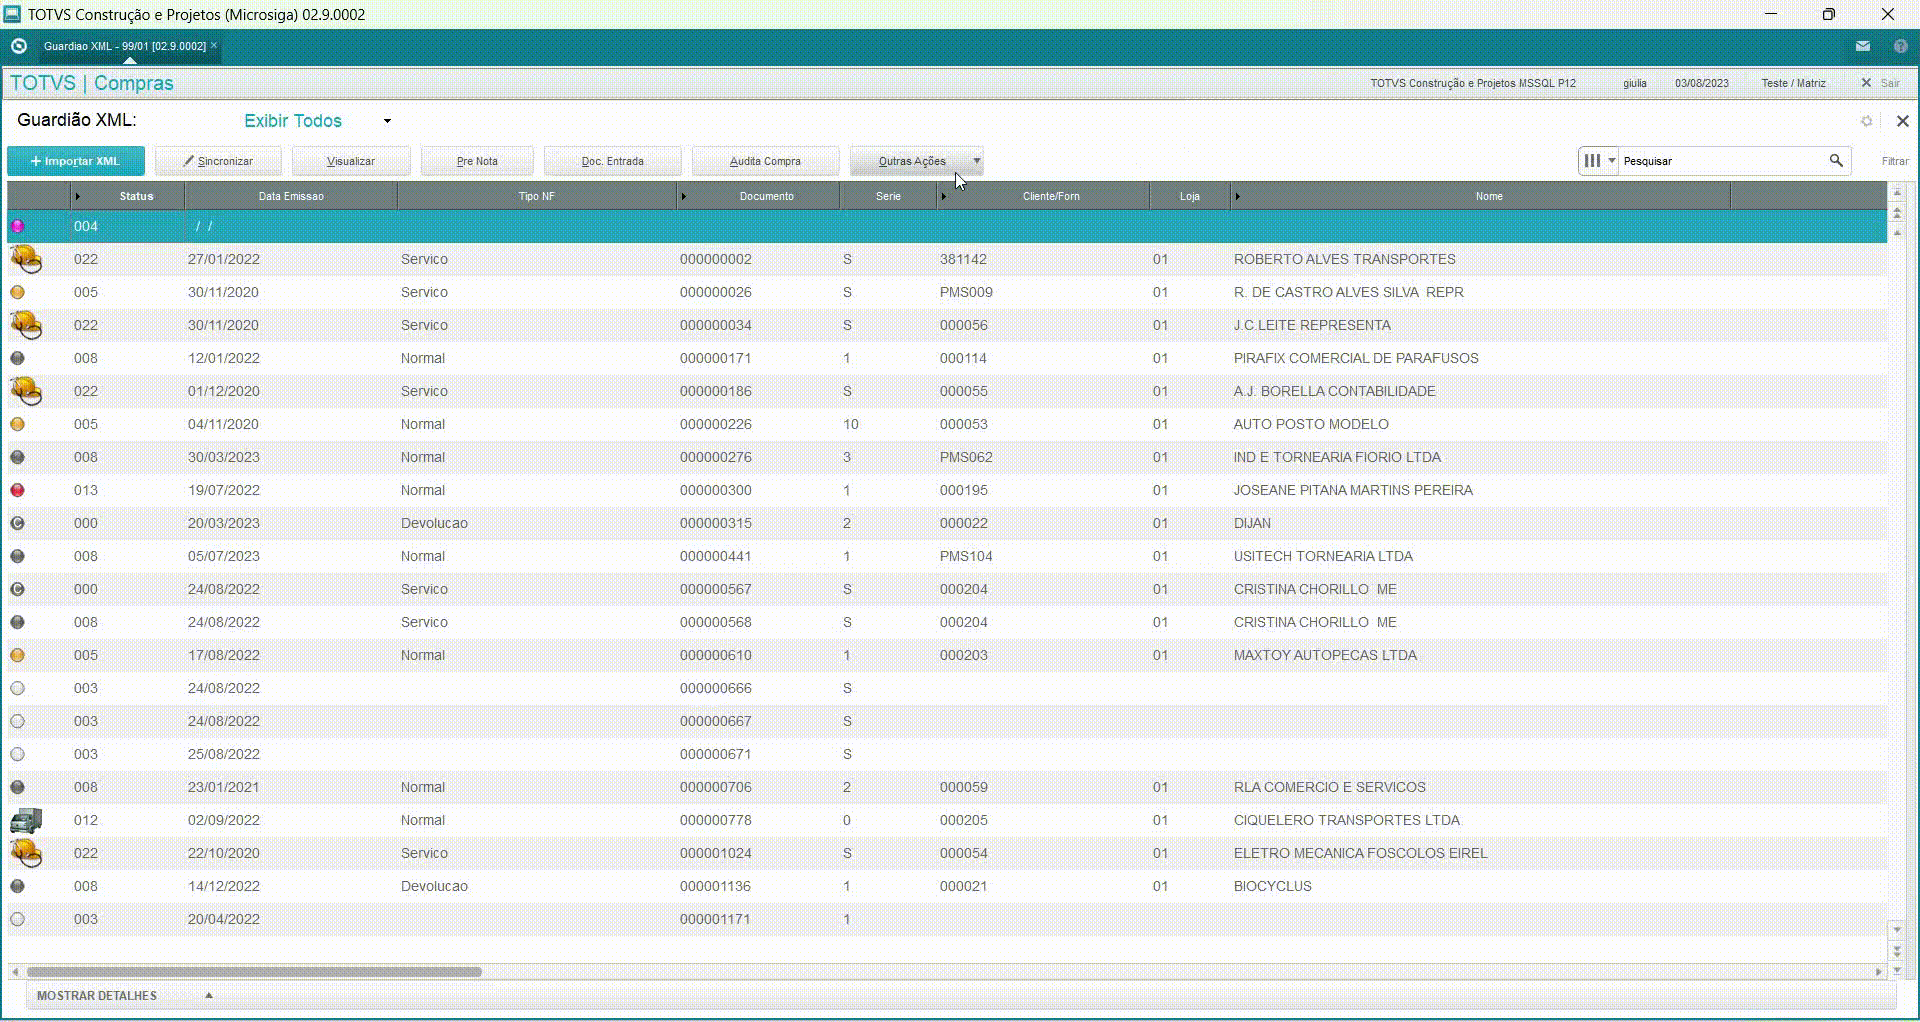Click status icon for J.C.LEITE REPRESENTA row
This screenshot has width=1920, height=1022.
(x=26, y=325)
